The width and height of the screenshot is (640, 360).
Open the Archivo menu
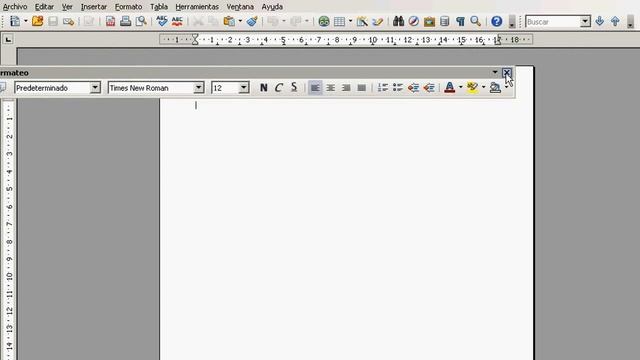pyautogui.click(x=15, y=7)
